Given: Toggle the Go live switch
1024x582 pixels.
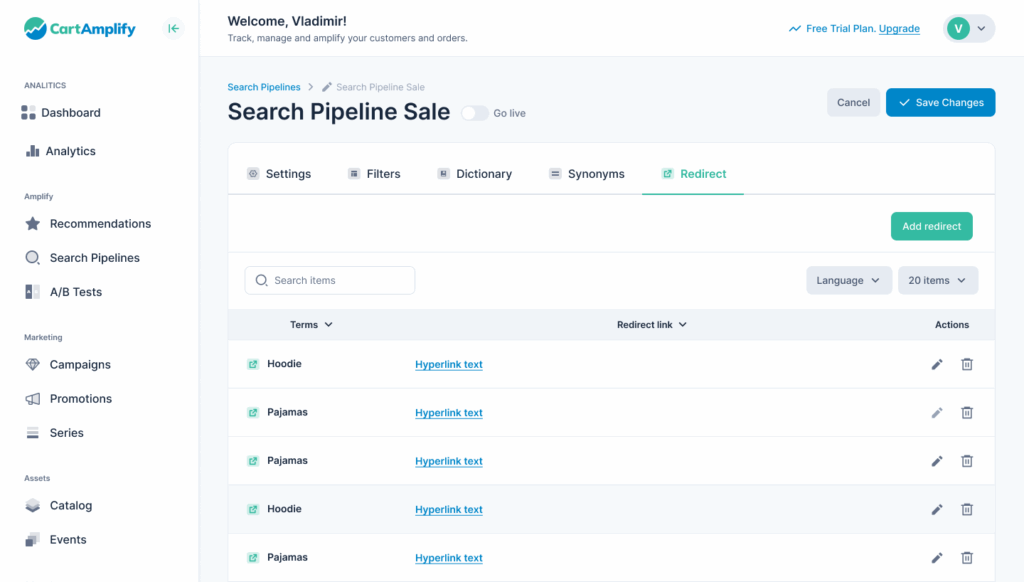Looking at the screenshot, I should click(474, 113).
